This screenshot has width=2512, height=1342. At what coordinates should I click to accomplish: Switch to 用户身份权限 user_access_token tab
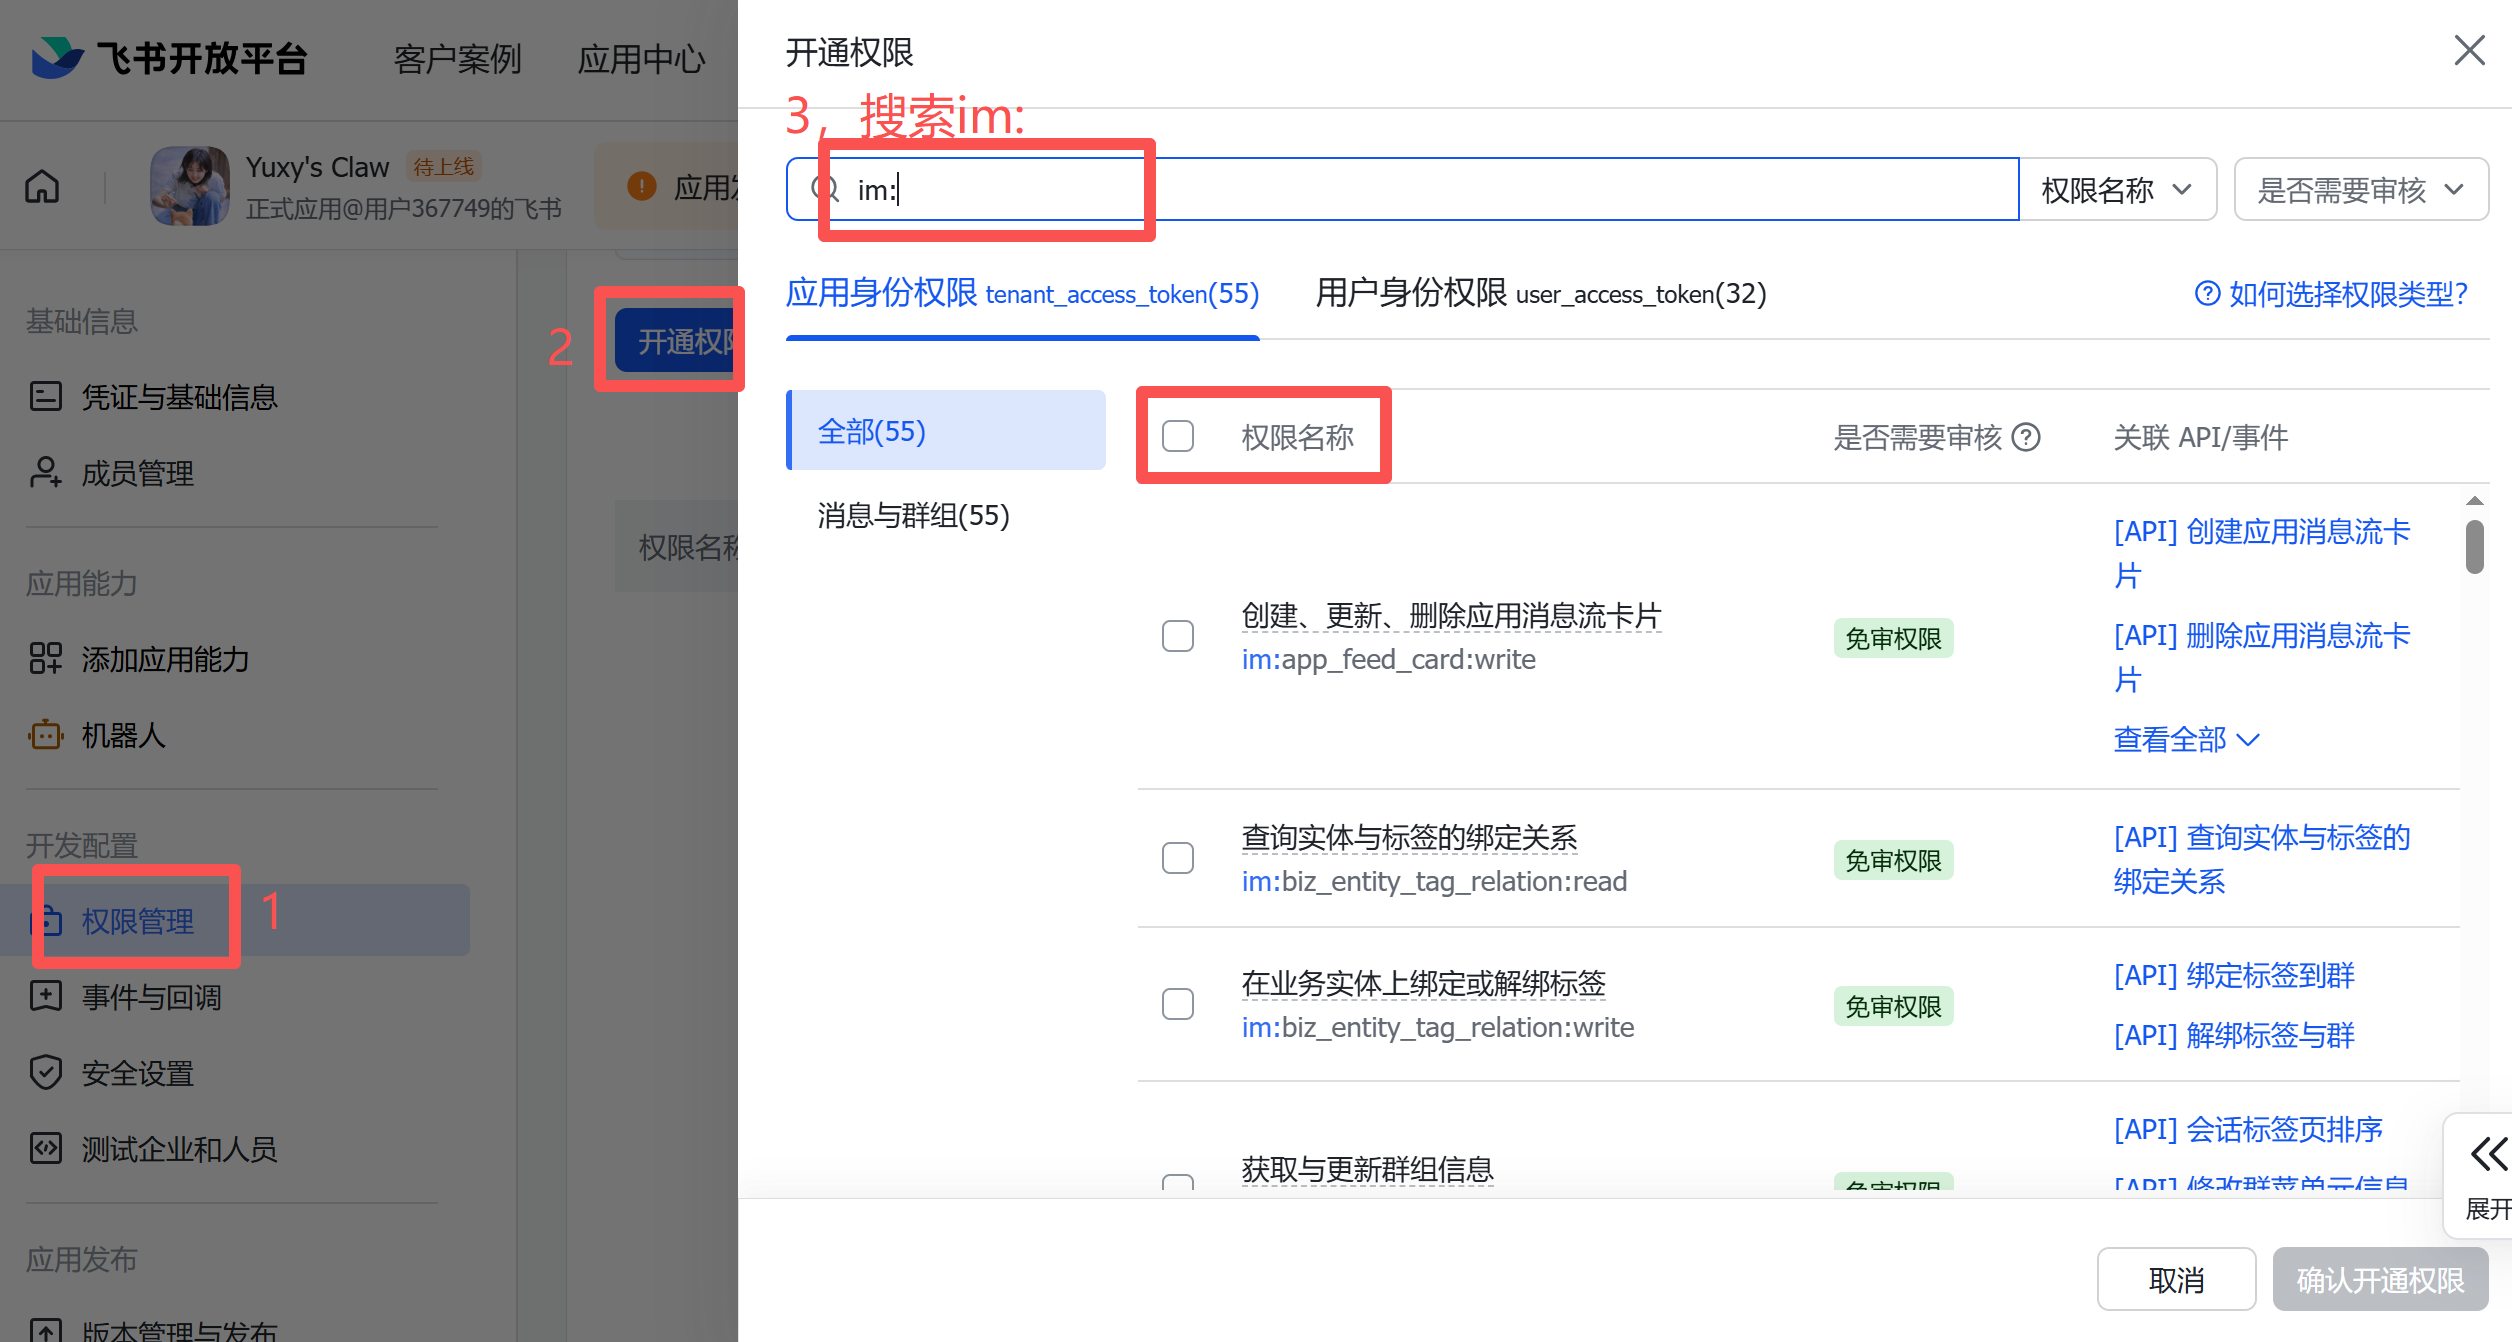point(1540,294)
